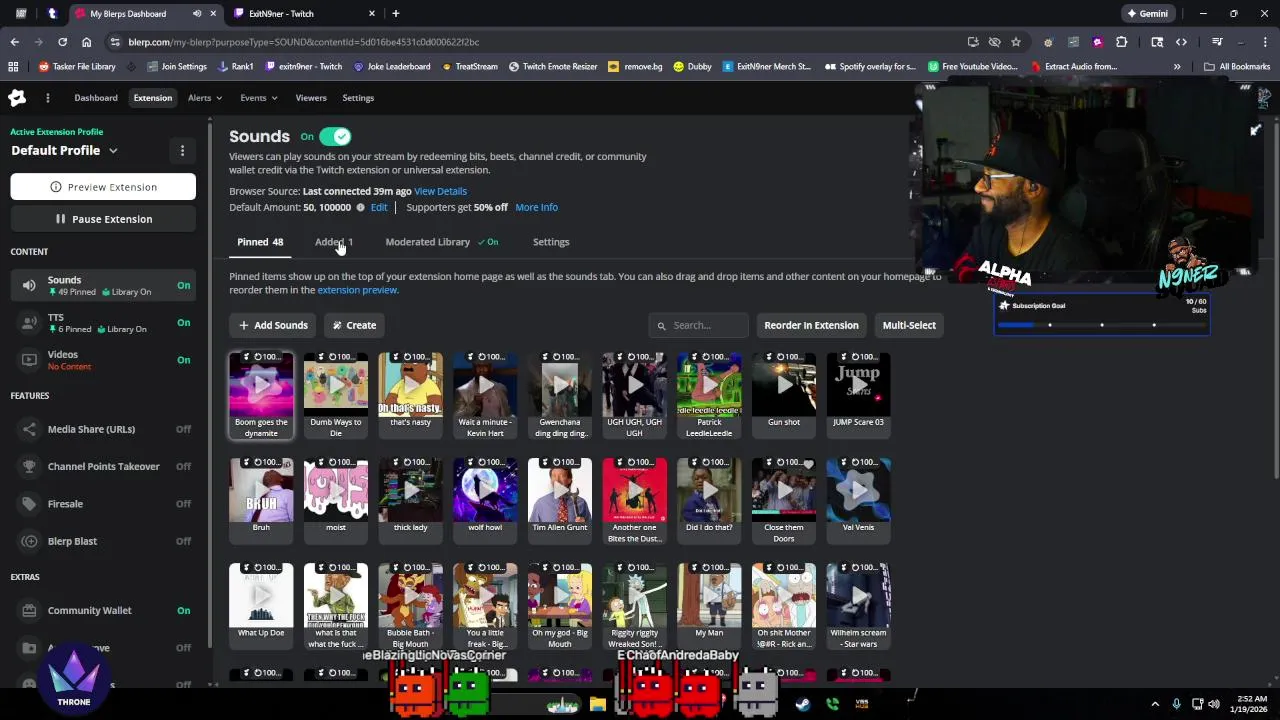The height and width of the screenshot is (720, 1280).
Task: Click Reorder In Extension button
Action: click(811, 325)
